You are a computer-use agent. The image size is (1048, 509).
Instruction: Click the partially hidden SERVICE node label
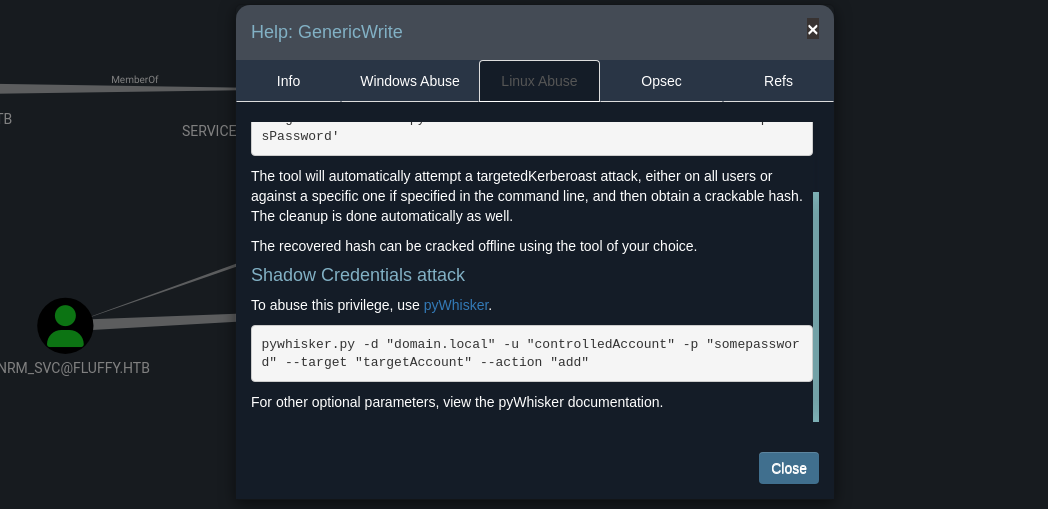coord(208,131)
